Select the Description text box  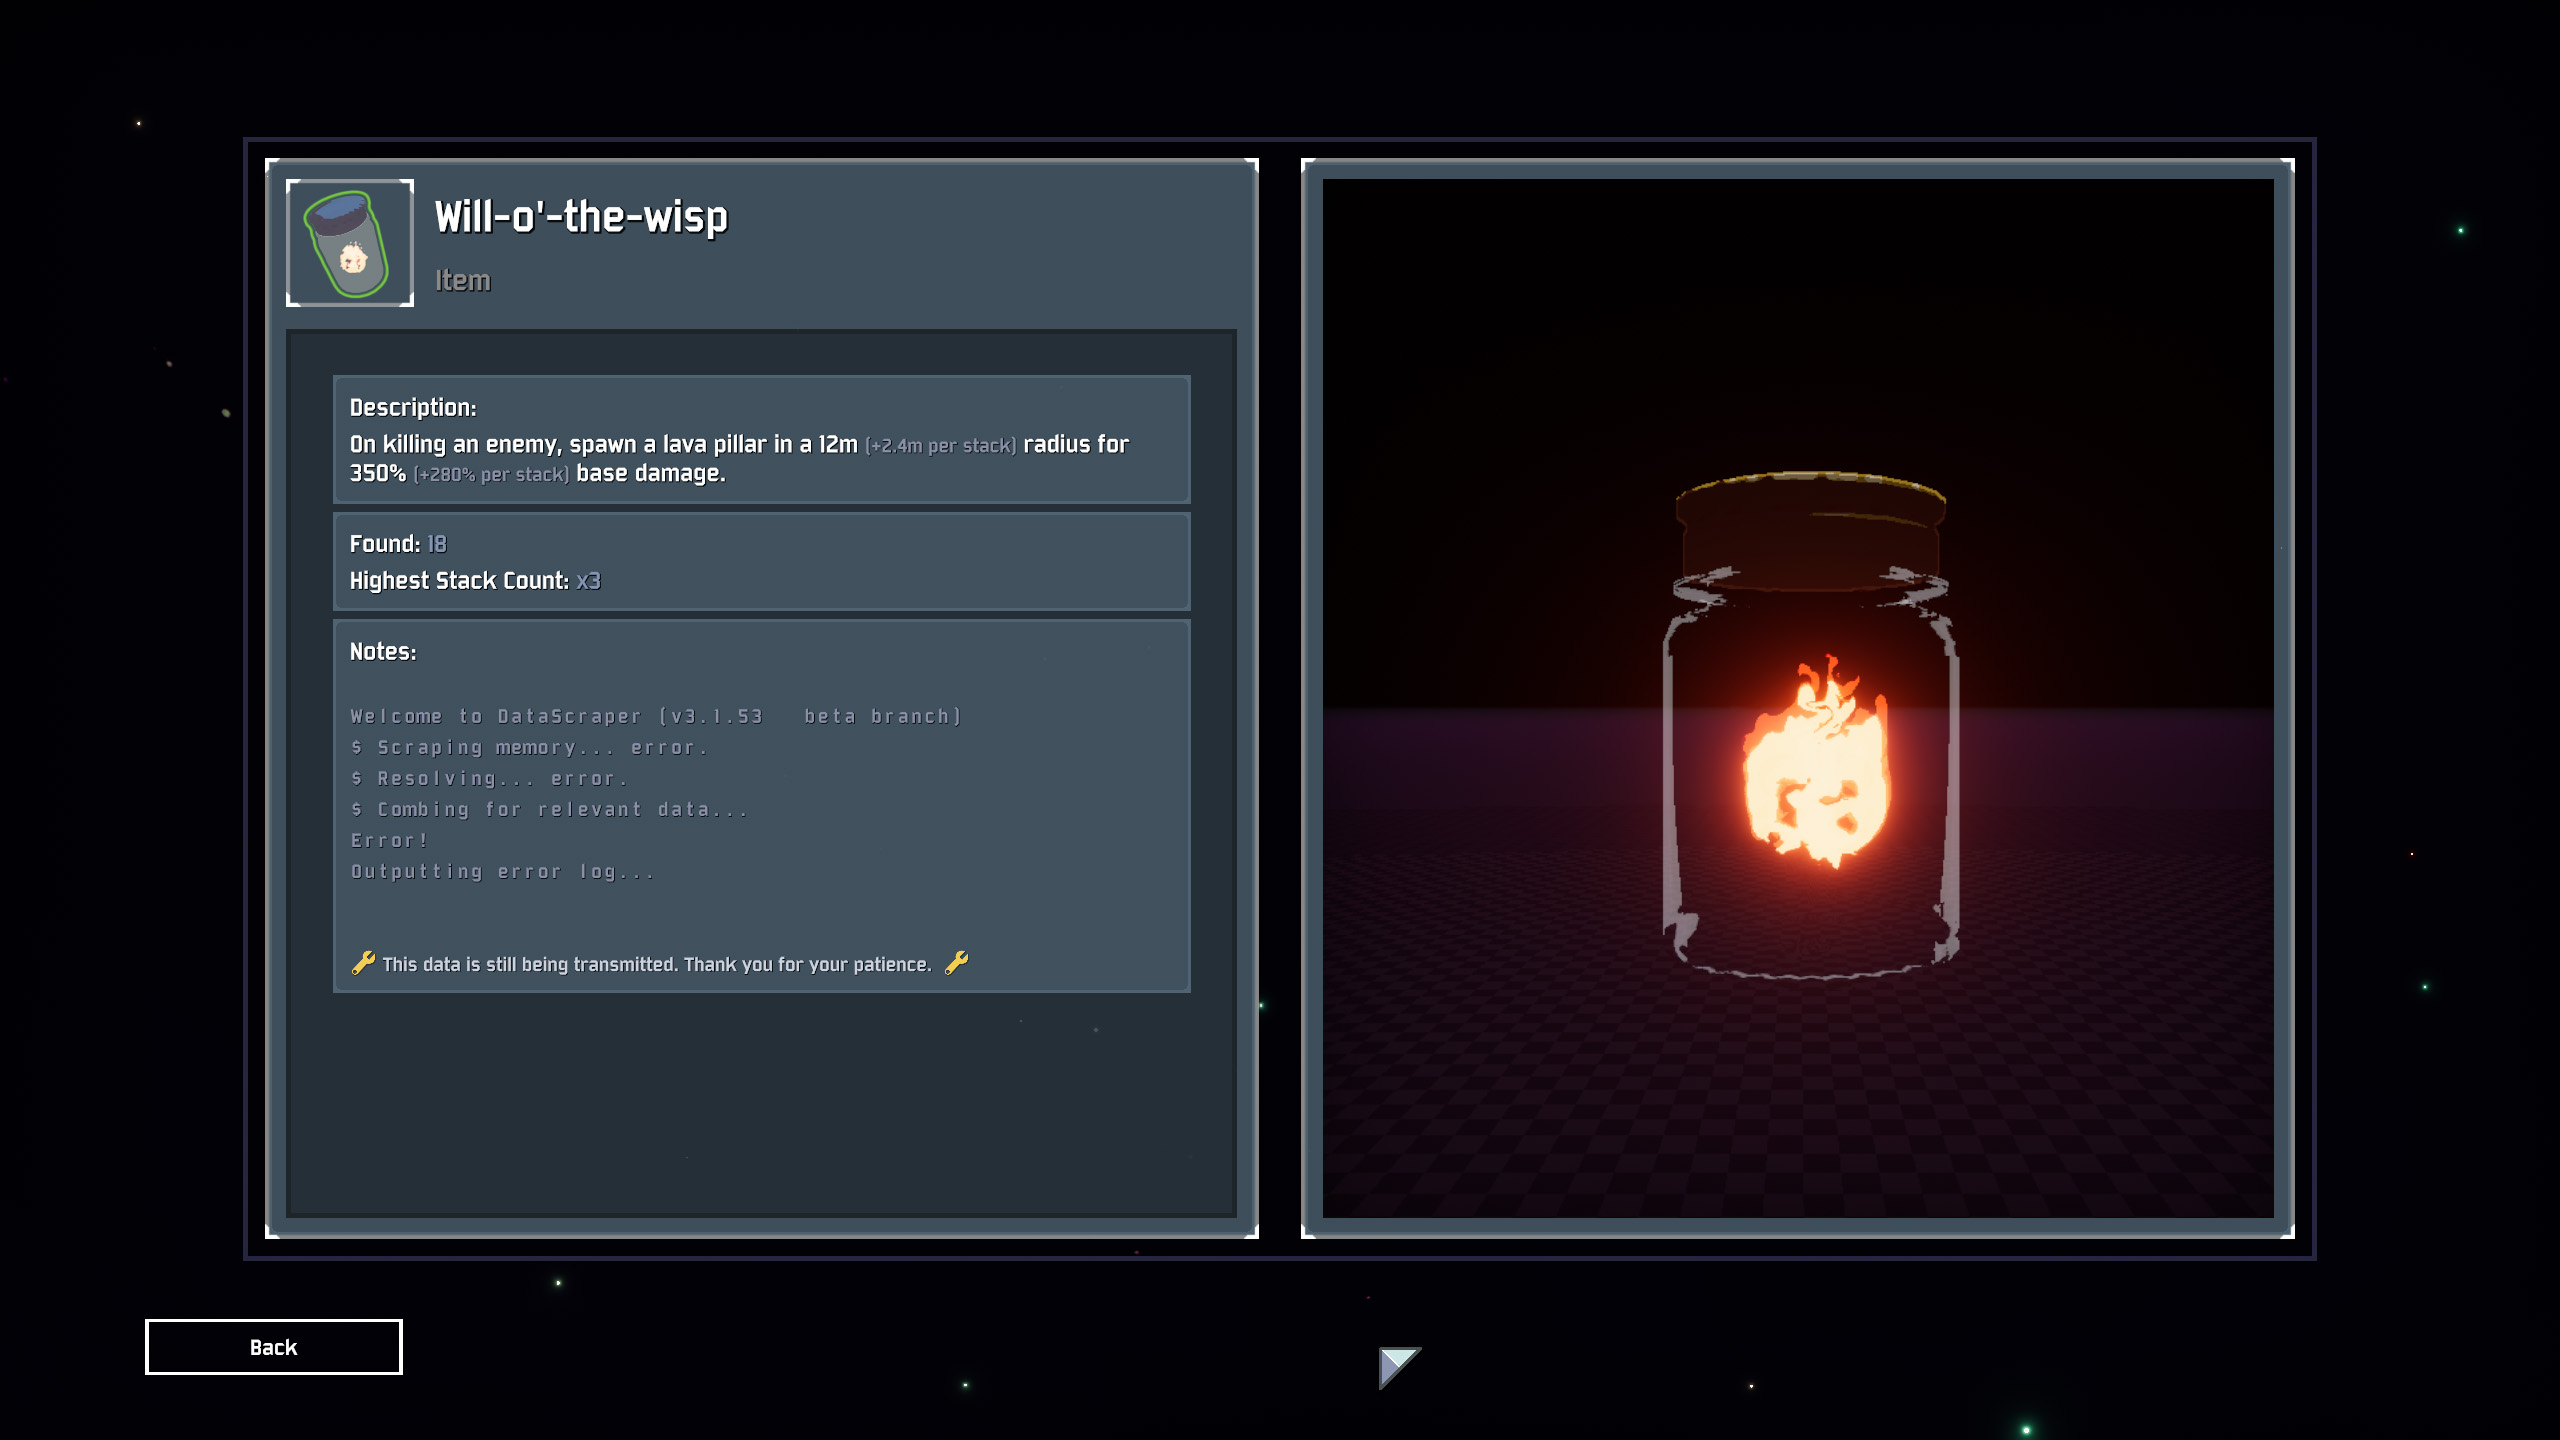tap(761, 439)
